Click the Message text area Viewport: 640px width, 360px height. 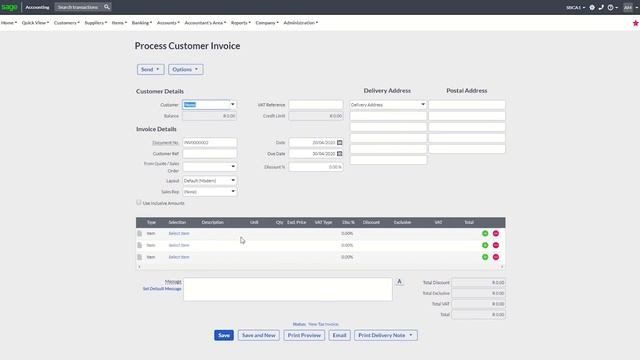[288, 289]
